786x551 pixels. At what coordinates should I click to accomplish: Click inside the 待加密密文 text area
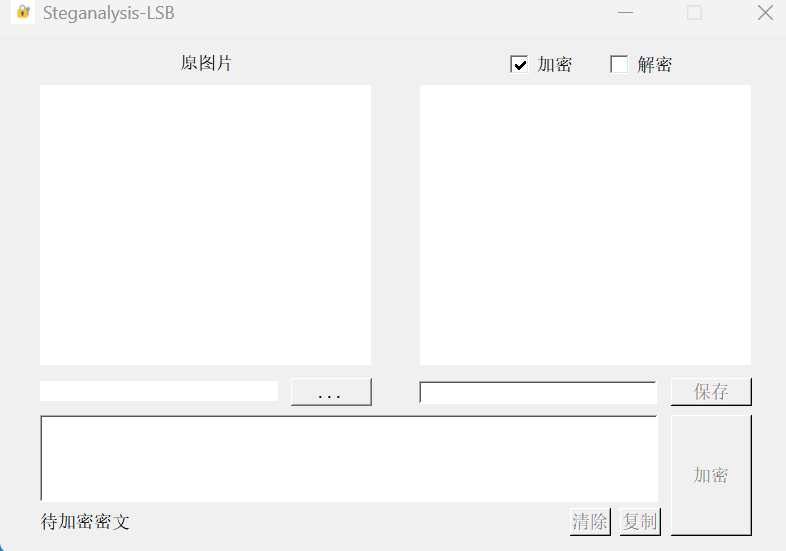[349, 458]
